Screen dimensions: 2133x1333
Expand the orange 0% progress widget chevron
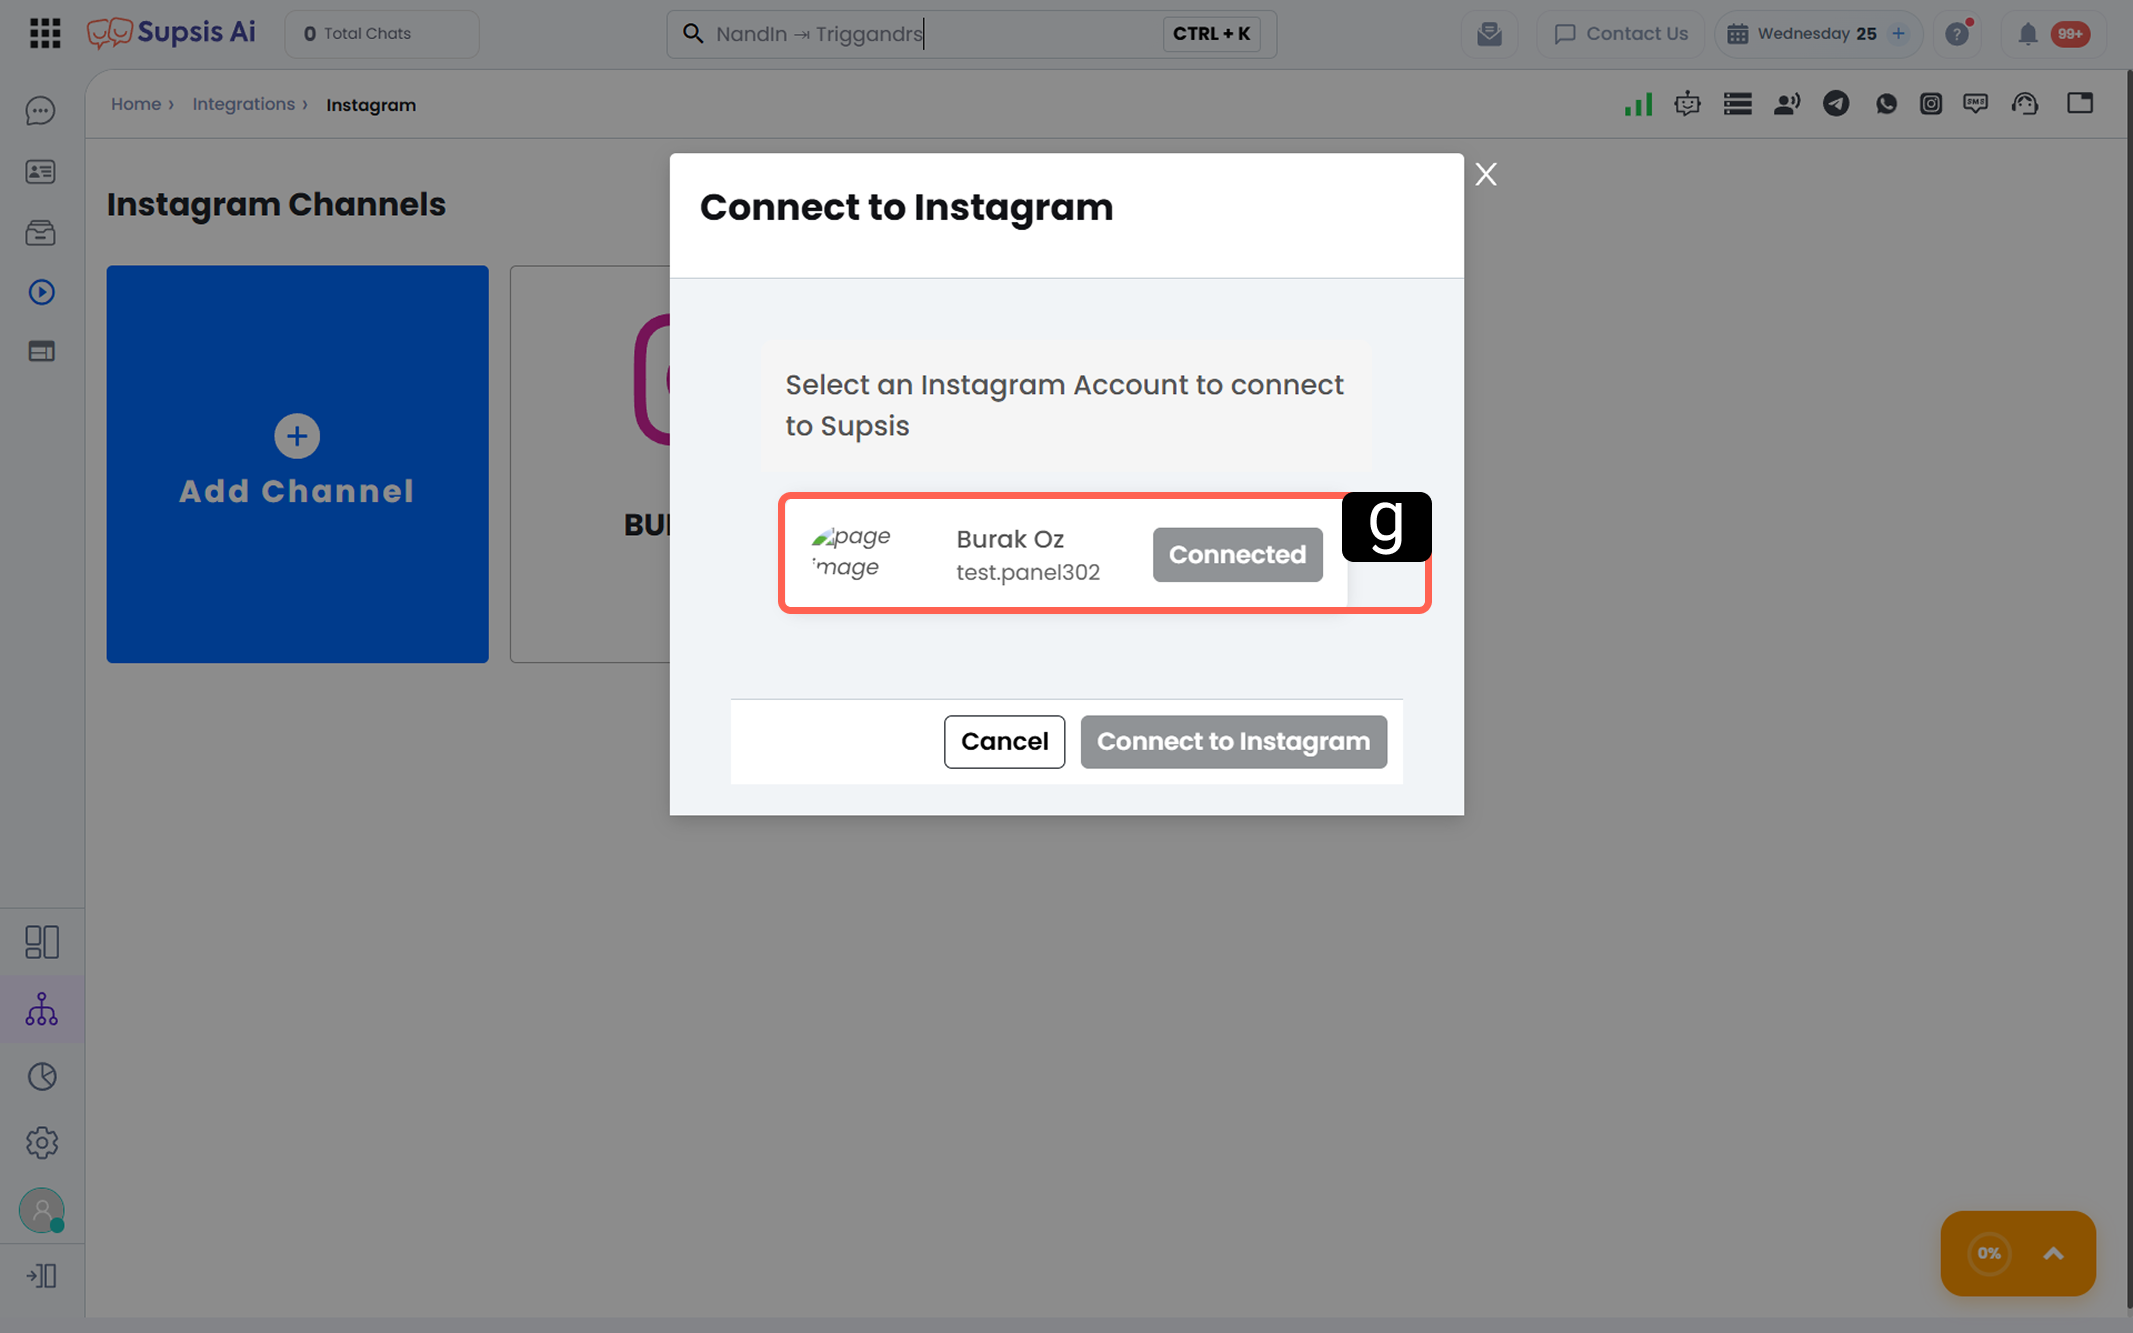pos(2053,1253)
